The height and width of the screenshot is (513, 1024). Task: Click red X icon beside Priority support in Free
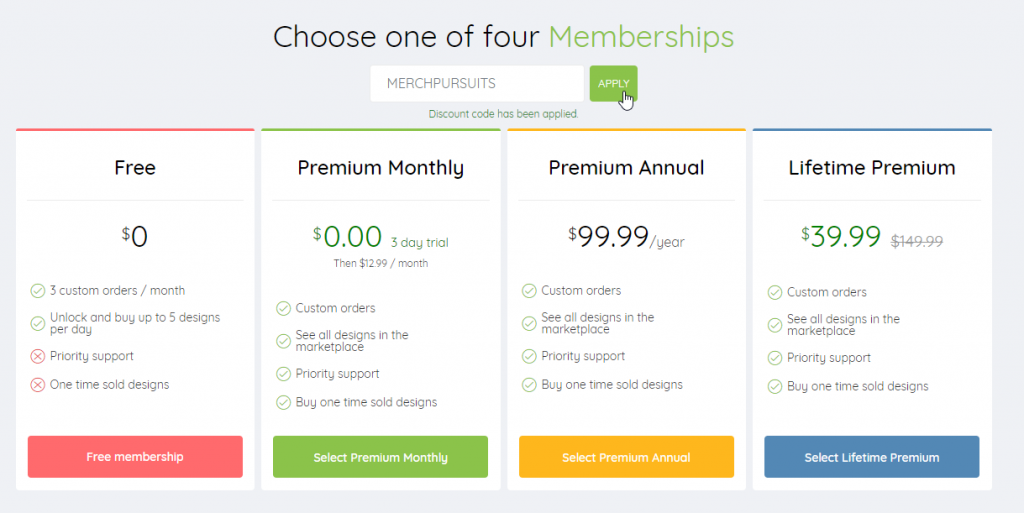point(38,356)
